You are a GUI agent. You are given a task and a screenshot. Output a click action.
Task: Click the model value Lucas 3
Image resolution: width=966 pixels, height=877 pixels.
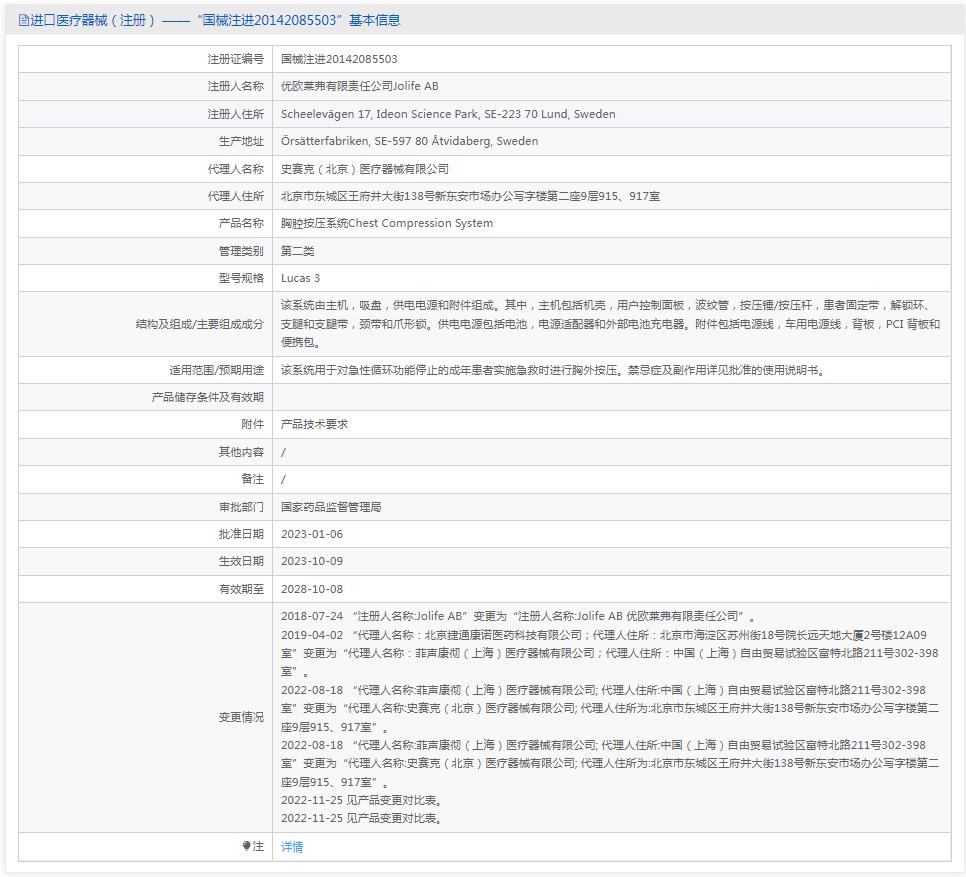[x=301, y=278]
